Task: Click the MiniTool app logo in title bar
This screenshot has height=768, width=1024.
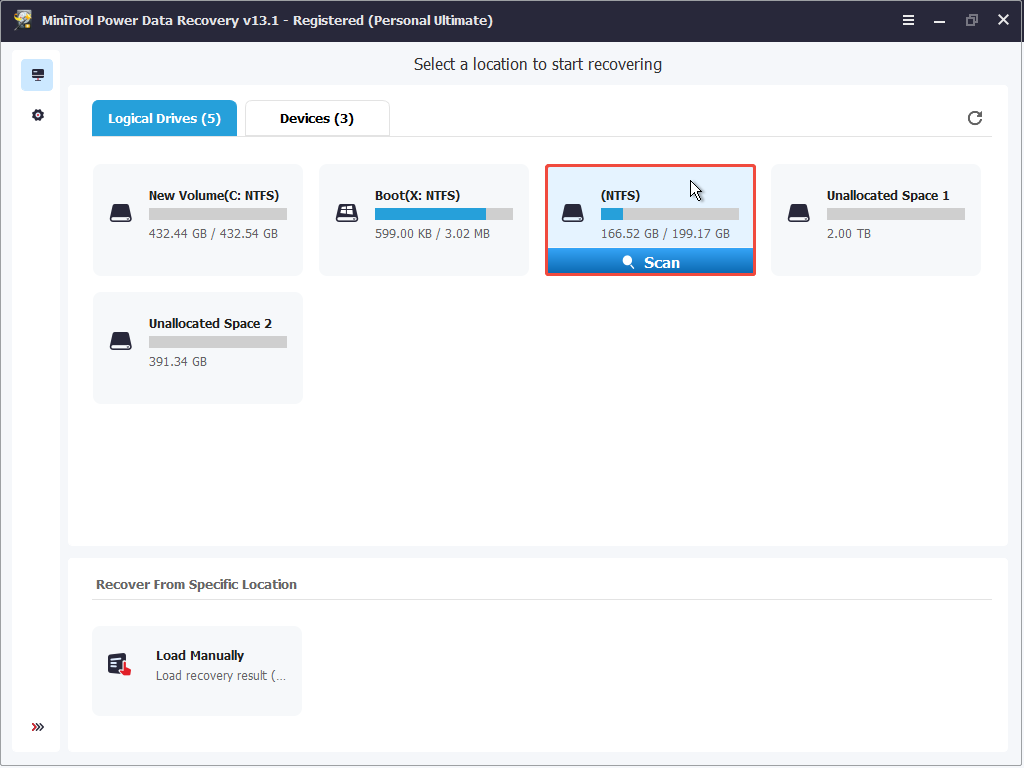Action: tap(23, 20)
